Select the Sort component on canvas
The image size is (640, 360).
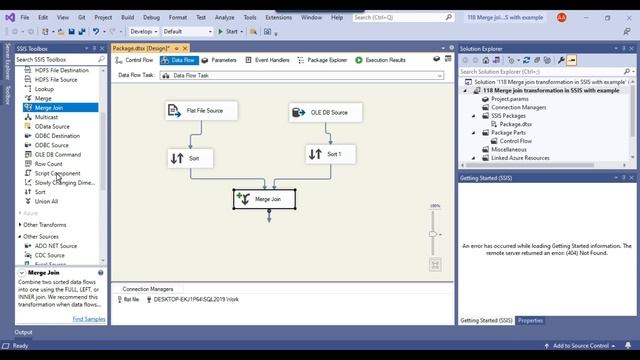pos(190,158)
